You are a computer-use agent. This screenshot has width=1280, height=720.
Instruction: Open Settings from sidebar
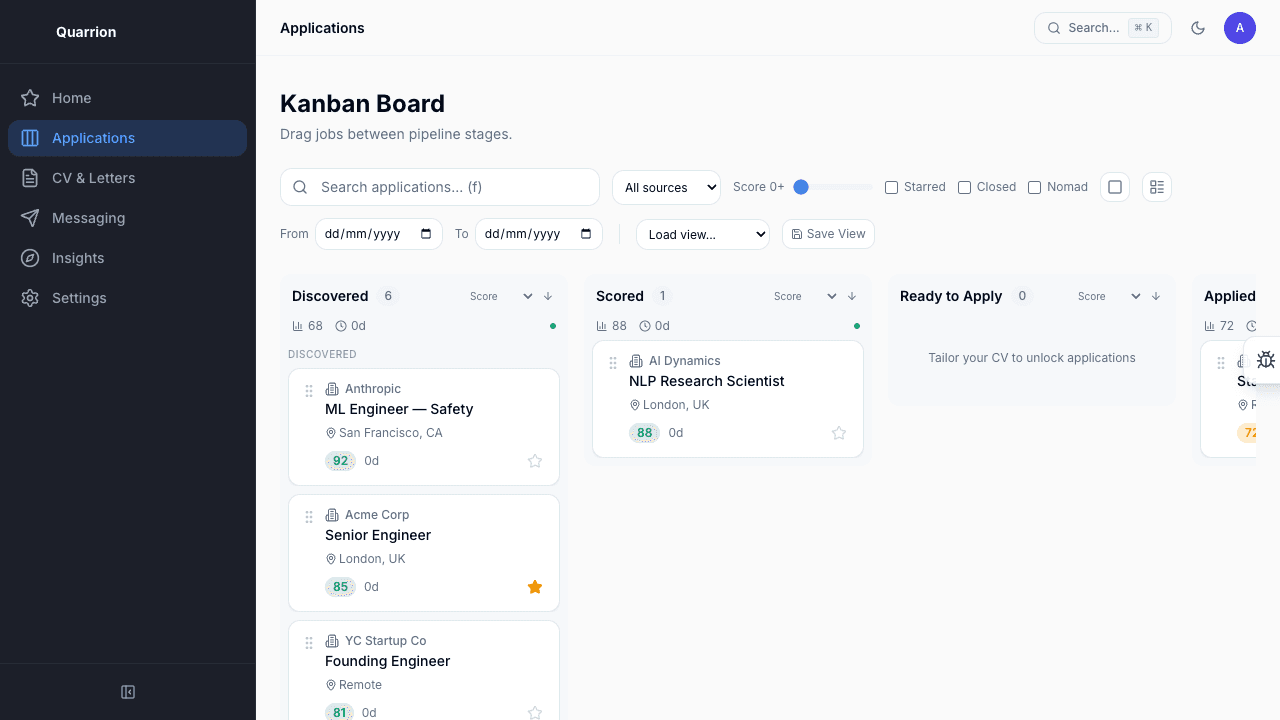(127, 298)
